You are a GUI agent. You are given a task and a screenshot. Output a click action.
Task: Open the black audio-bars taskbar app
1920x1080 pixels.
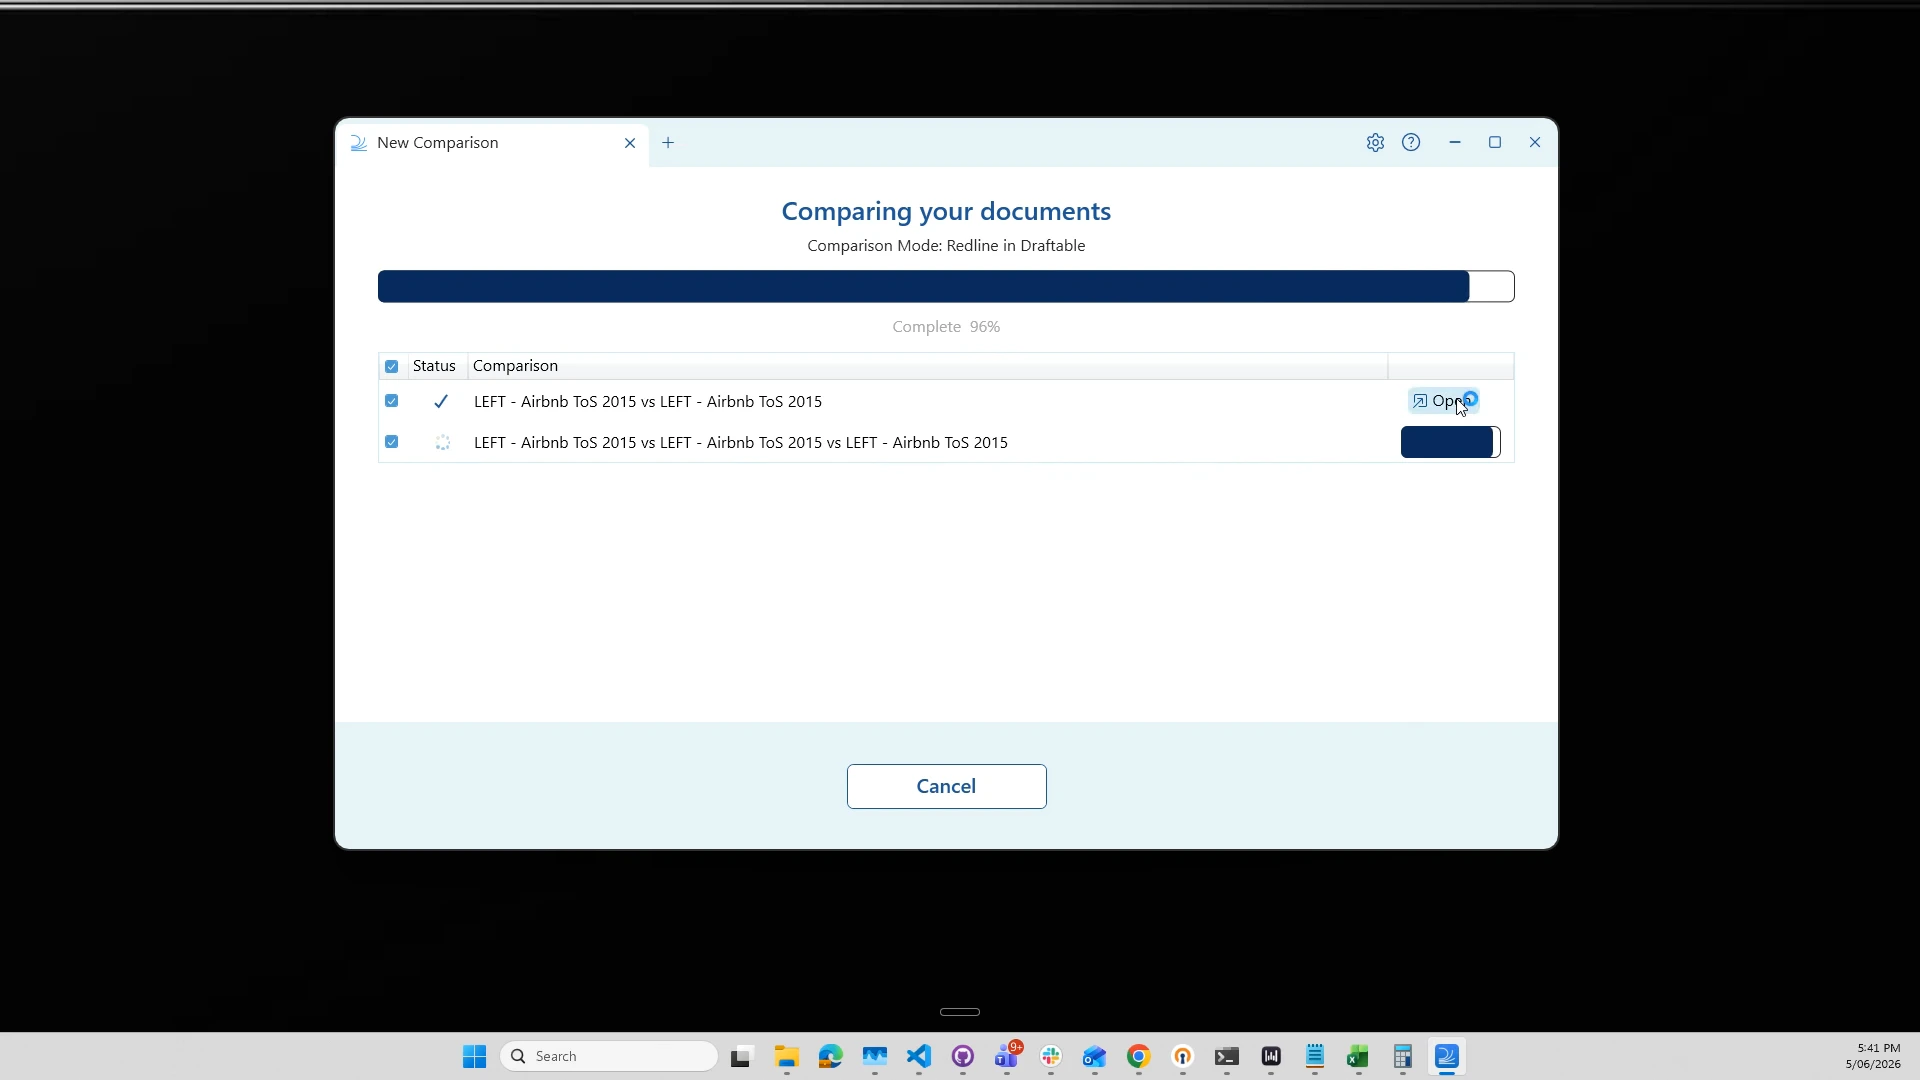pos(1271,1057)
